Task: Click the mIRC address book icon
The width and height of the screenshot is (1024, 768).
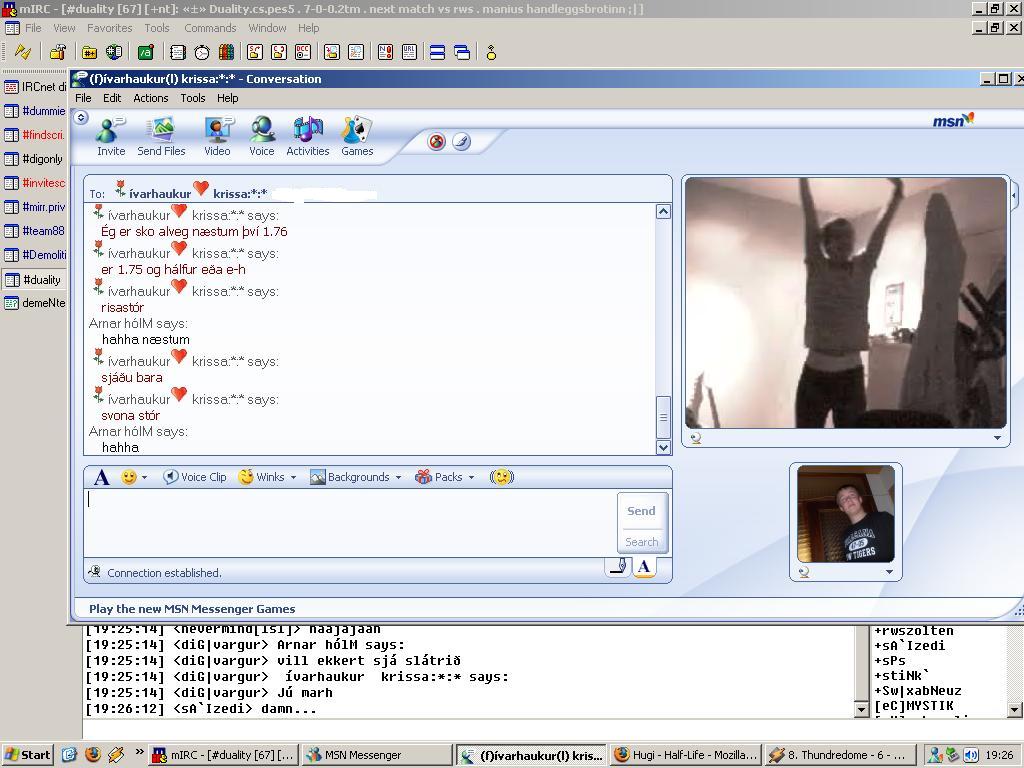Action: [178, 52]
